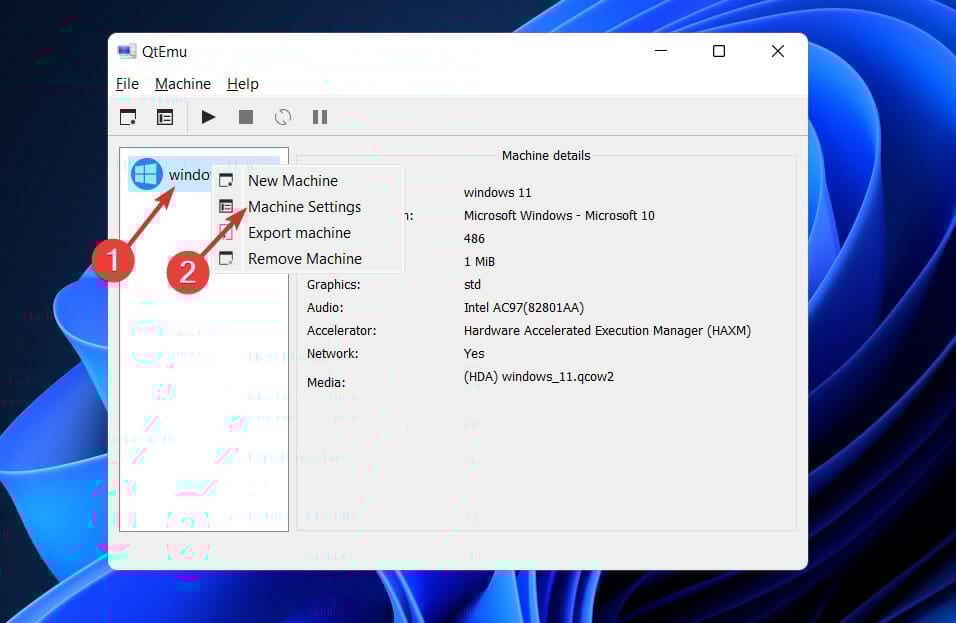The image size is (956, 623).
Task: Stop the machine using the square icon
Action: tap(246, 117)
